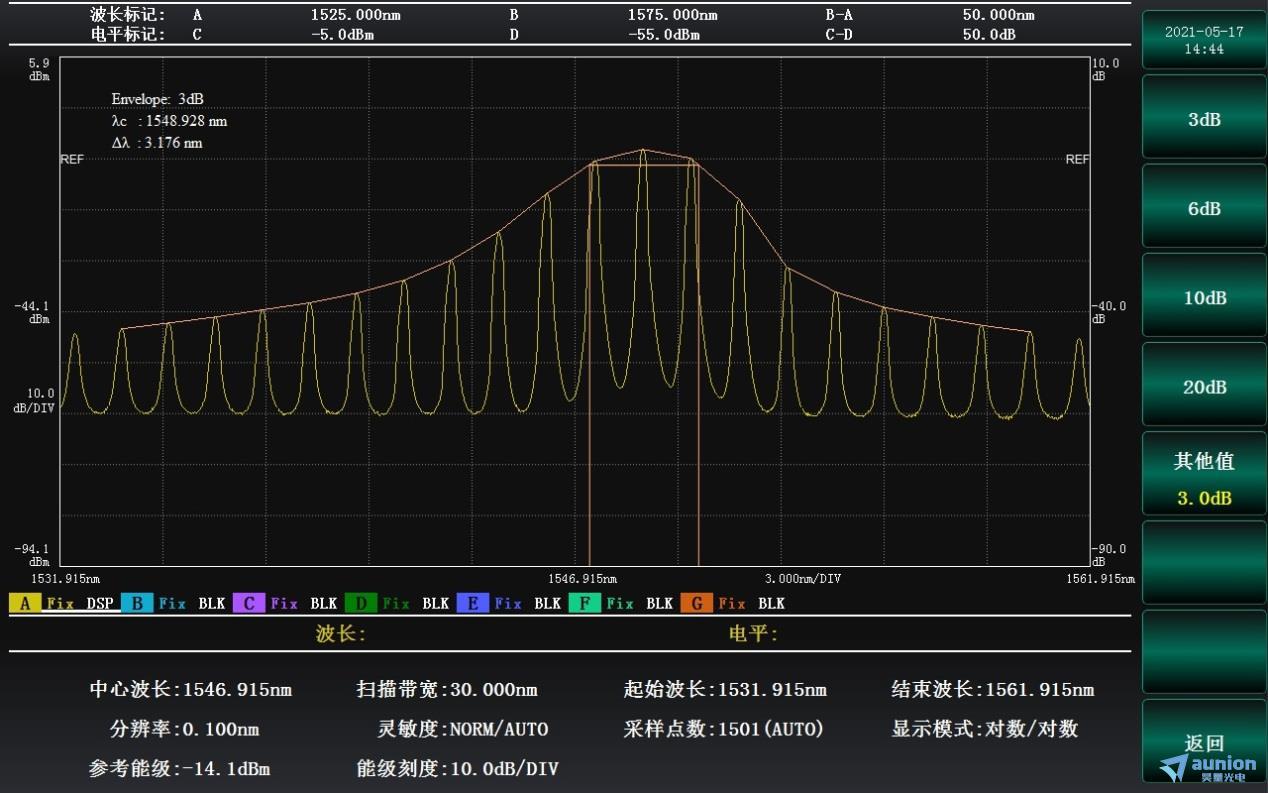This screenshot has width=1268, height=793.
Task: Select trace D tab
Action: point(361,603)
